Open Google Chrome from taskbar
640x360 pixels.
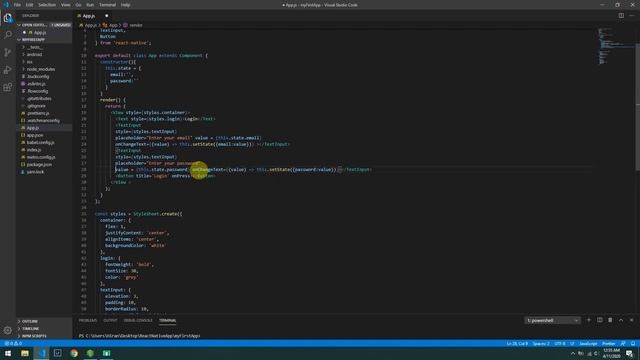point(74,353)
